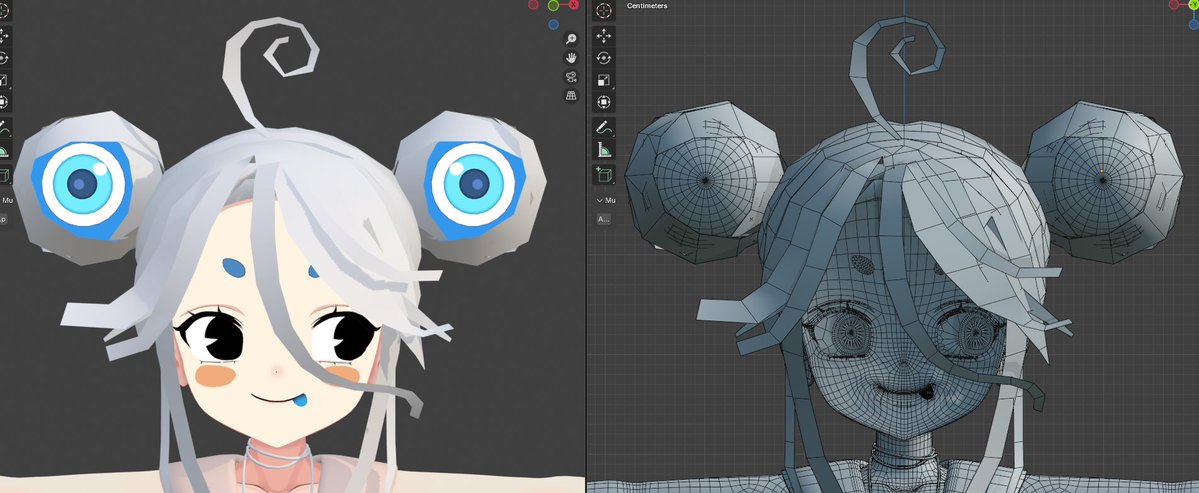The height and width of the screenshot is (493, 1199).
Task: Click the 'A...' button below Mu panel
Action: (603, 219)
